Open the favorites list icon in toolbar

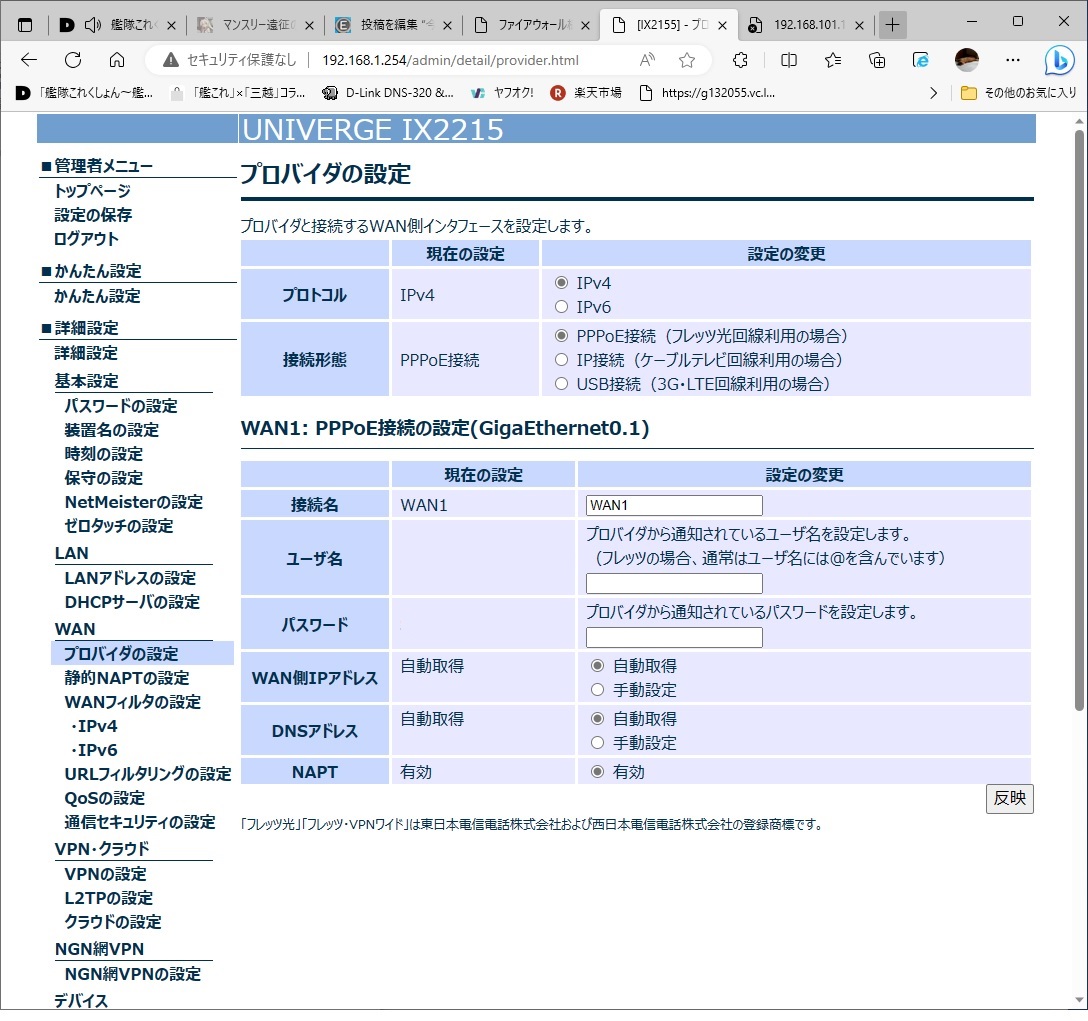[x=833, y=60]
